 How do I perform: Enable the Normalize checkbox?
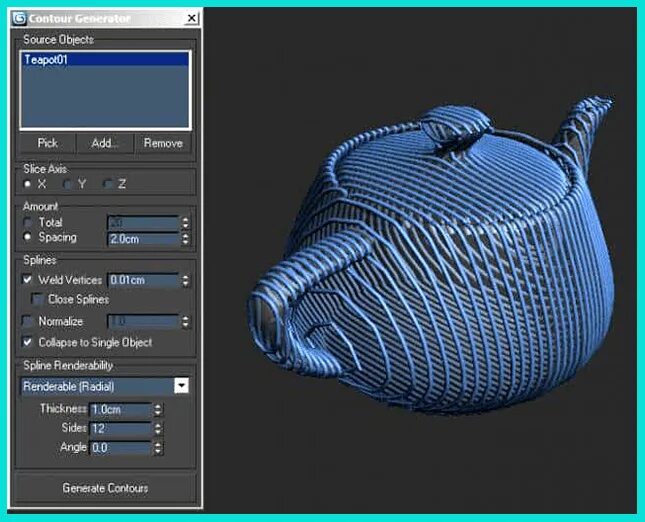point(28,321)
